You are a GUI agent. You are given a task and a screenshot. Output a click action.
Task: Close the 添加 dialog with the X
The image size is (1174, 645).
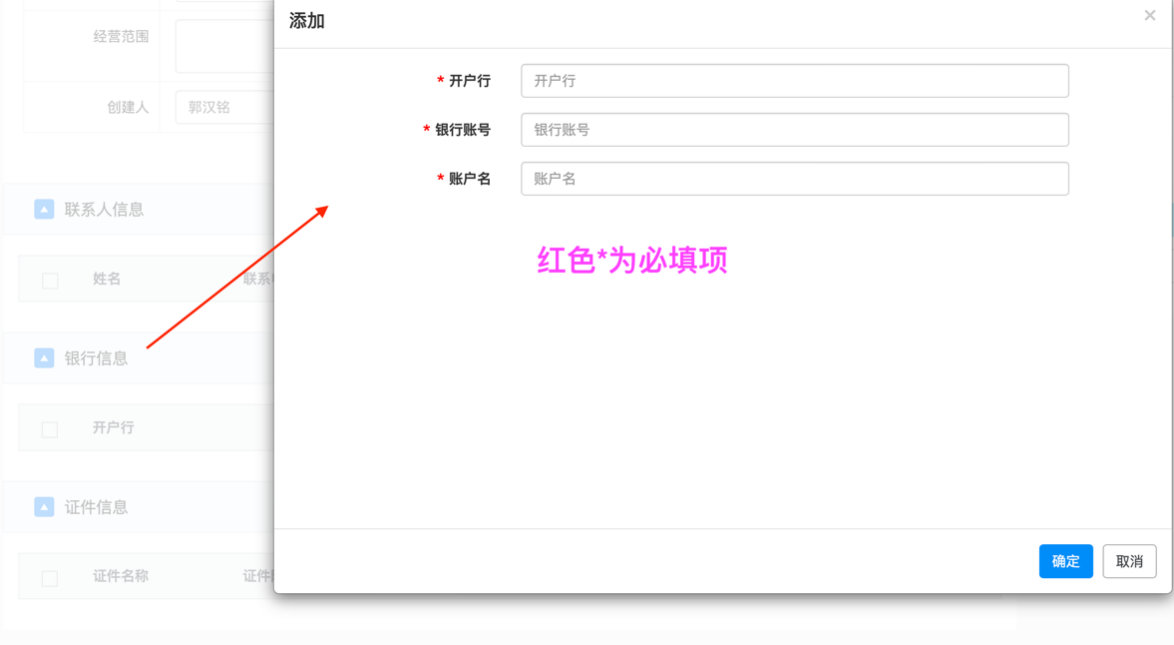click(x=1149, y=15)
